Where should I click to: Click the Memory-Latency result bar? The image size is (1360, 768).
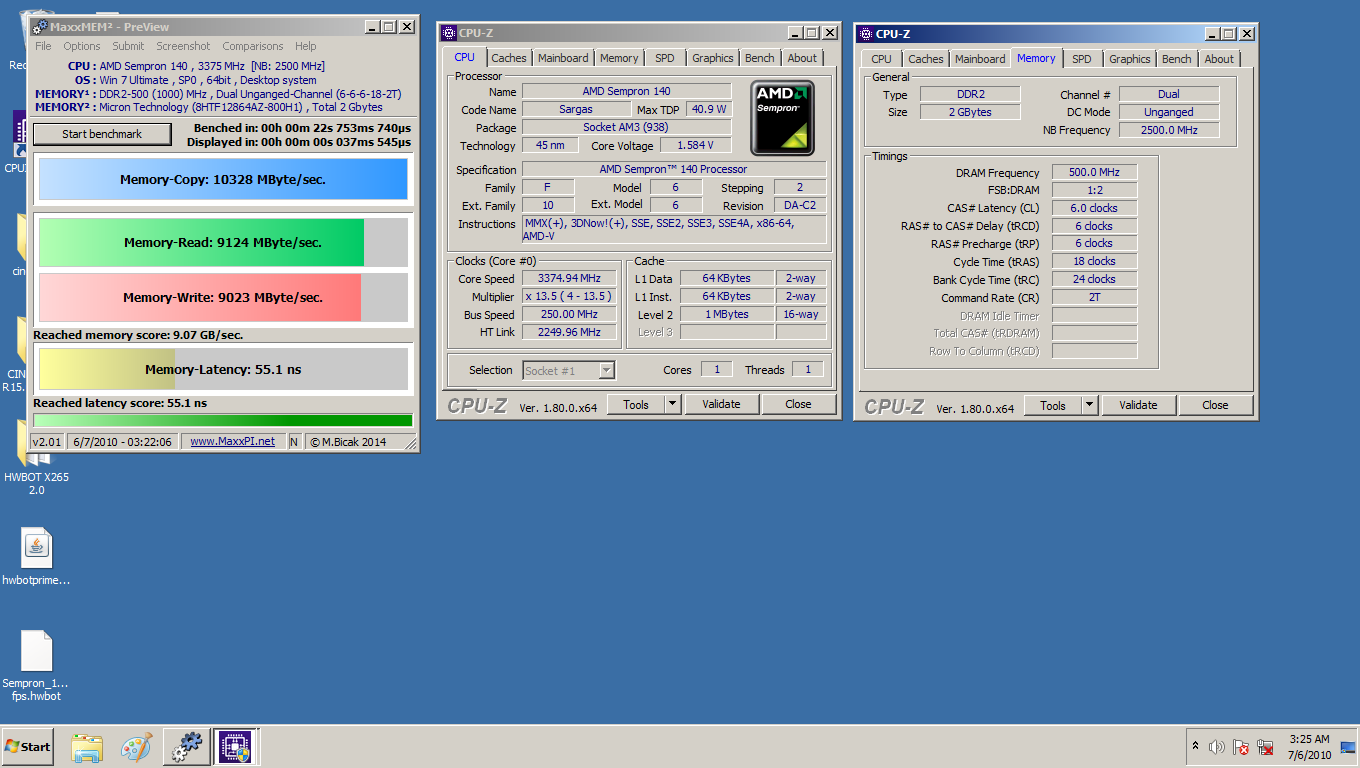pos(223,369)
